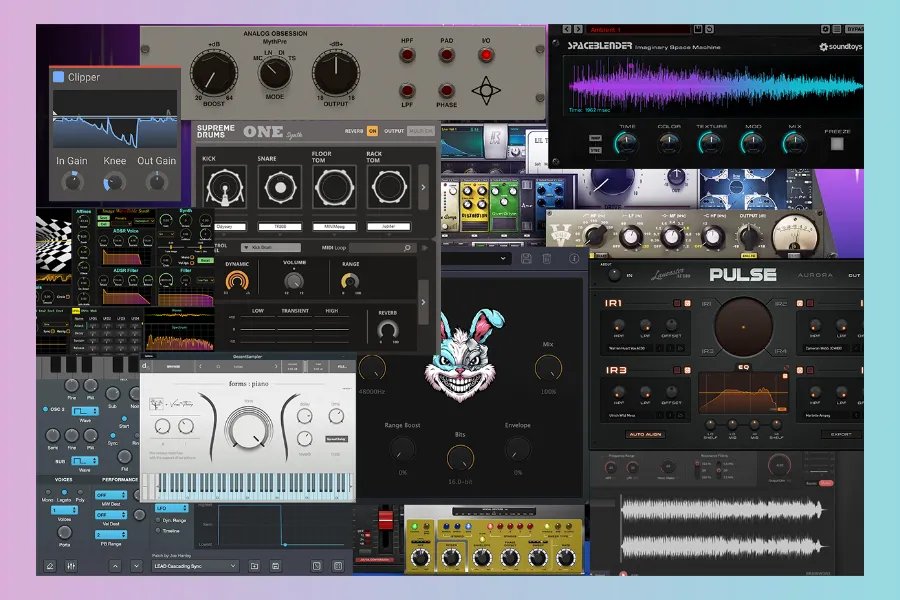
Task: Open SpaceBlender settings gear icon
Action: click(825, 29)
